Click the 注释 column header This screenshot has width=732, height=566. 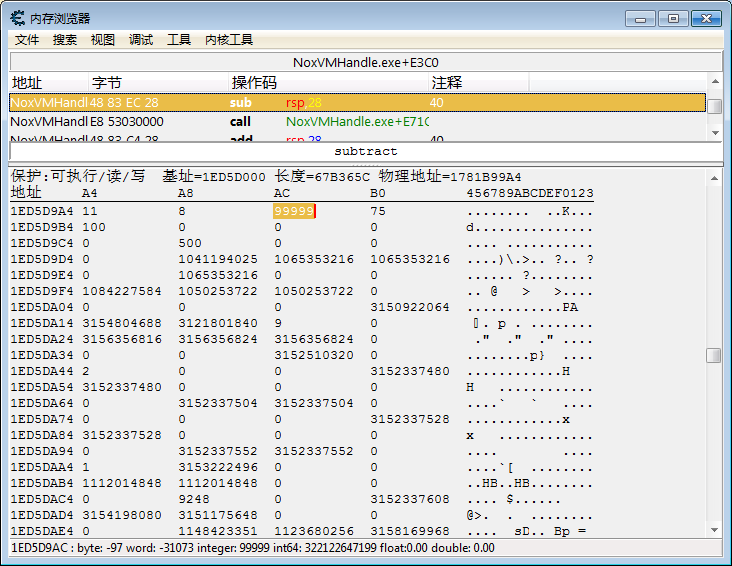[x=479, y=83]
